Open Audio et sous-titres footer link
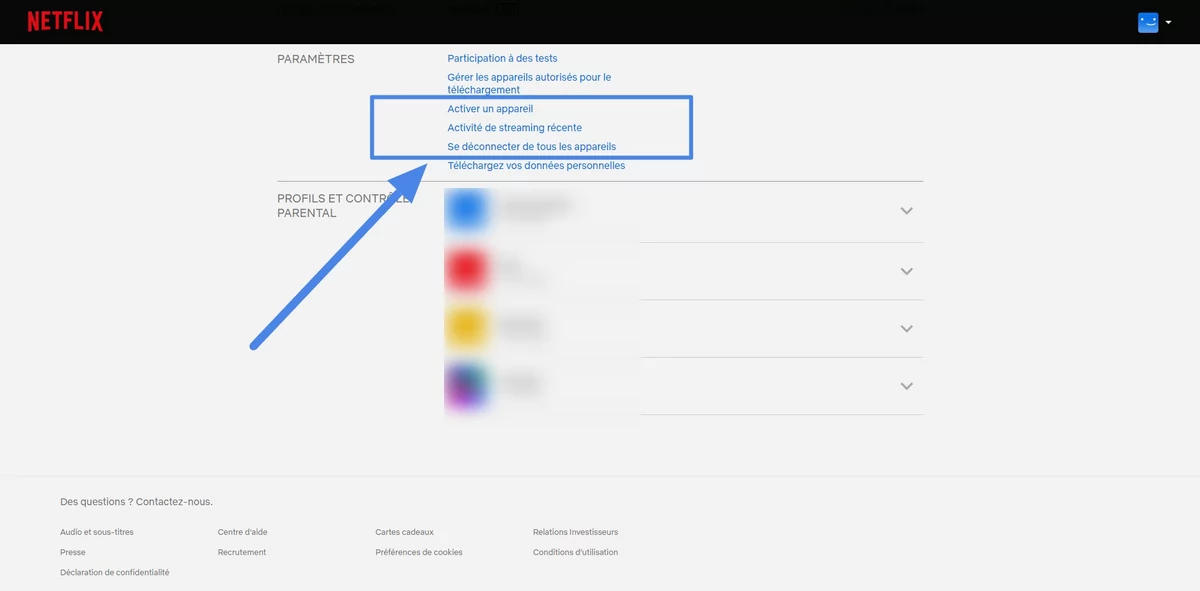The image size is (1200, 591). coord(97,532)
